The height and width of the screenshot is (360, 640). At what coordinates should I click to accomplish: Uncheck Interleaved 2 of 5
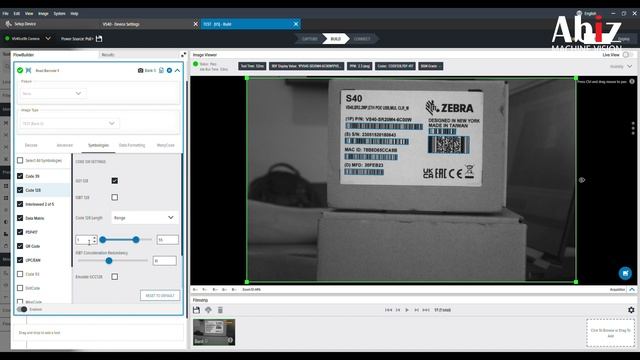tap(20, 204)
